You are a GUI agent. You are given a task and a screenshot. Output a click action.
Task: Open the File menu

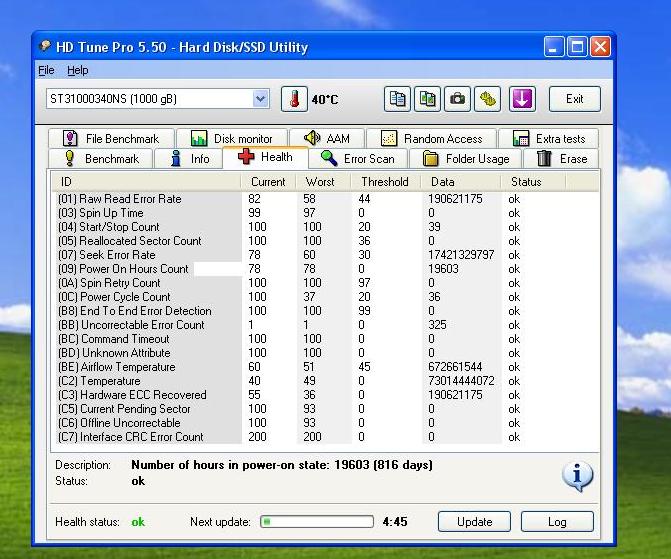(46, 70)
